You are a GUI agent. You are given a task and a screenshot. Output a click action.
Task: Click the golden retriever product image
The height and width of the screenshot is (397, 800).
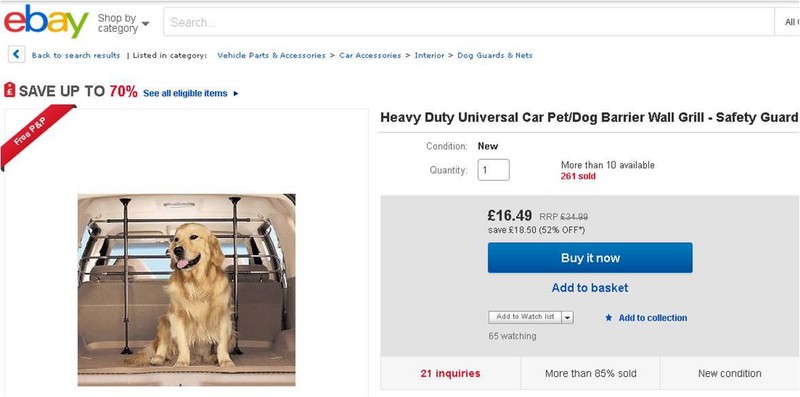(x=187, y=290)
